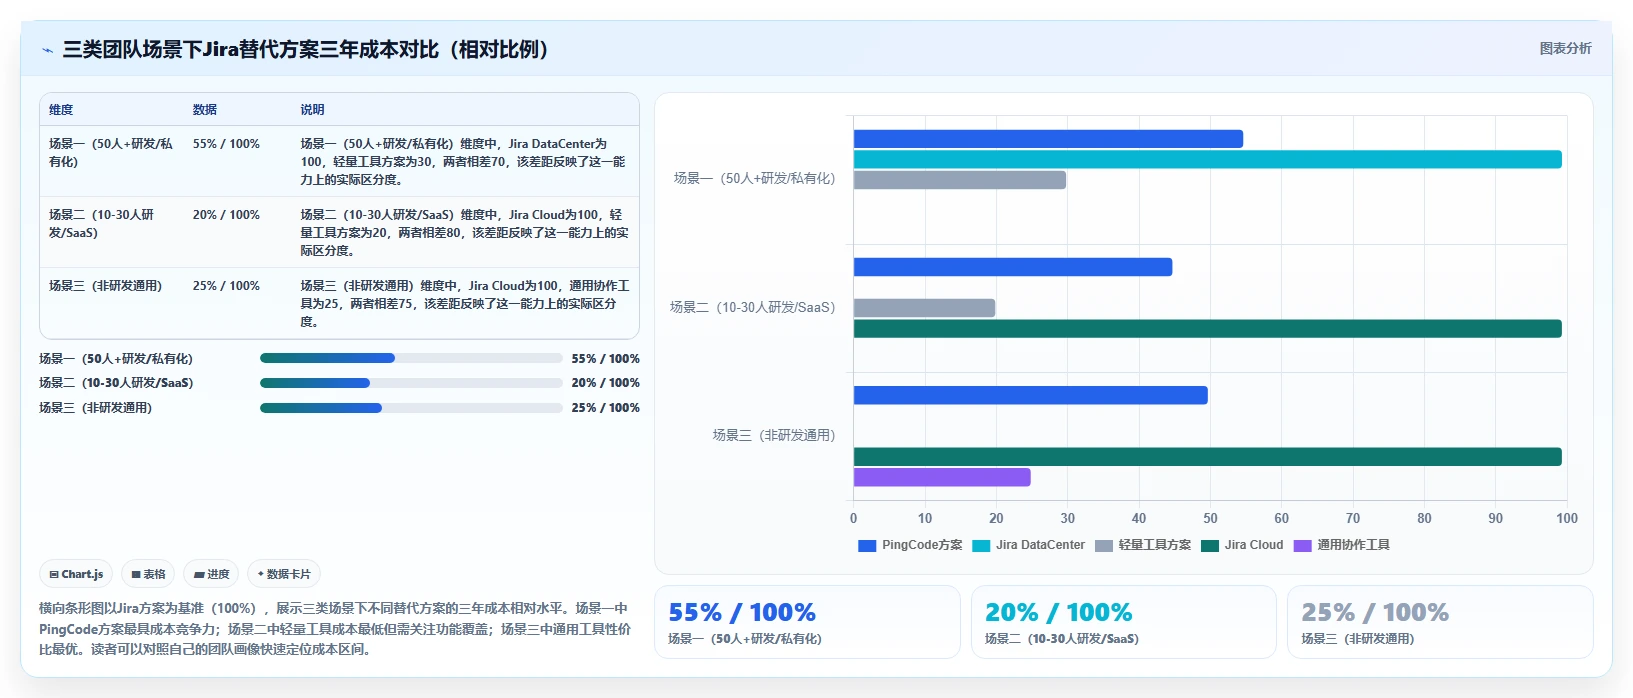Click the x-axis tick label 30
This screenshot has width=1633, height=698.
[x=1067, y=519]
